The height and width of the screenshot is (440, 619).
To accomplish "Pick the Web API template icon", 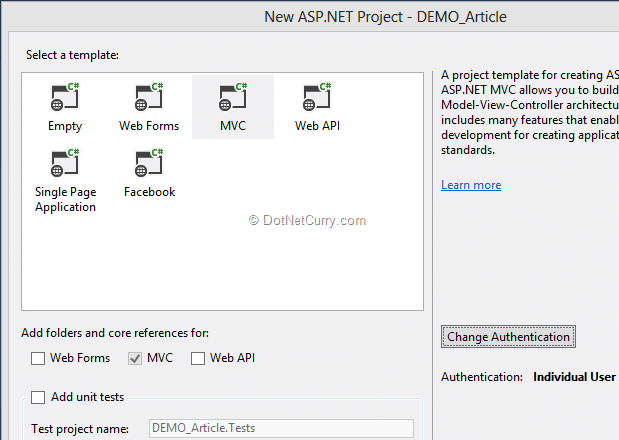I will click(317, 97).
